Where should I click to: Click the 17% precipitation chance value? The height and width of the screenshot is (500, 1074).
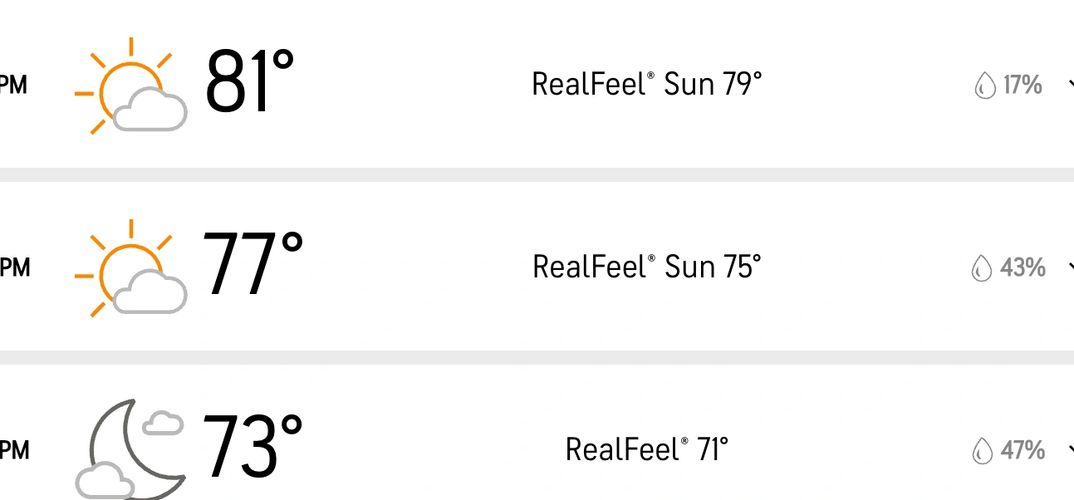click(x=1023, y=86)
